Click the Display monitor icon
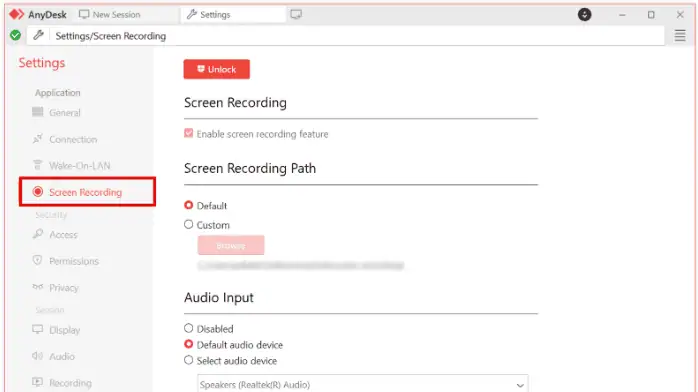Viewport: 698px width, 392px height. [38, 329]
